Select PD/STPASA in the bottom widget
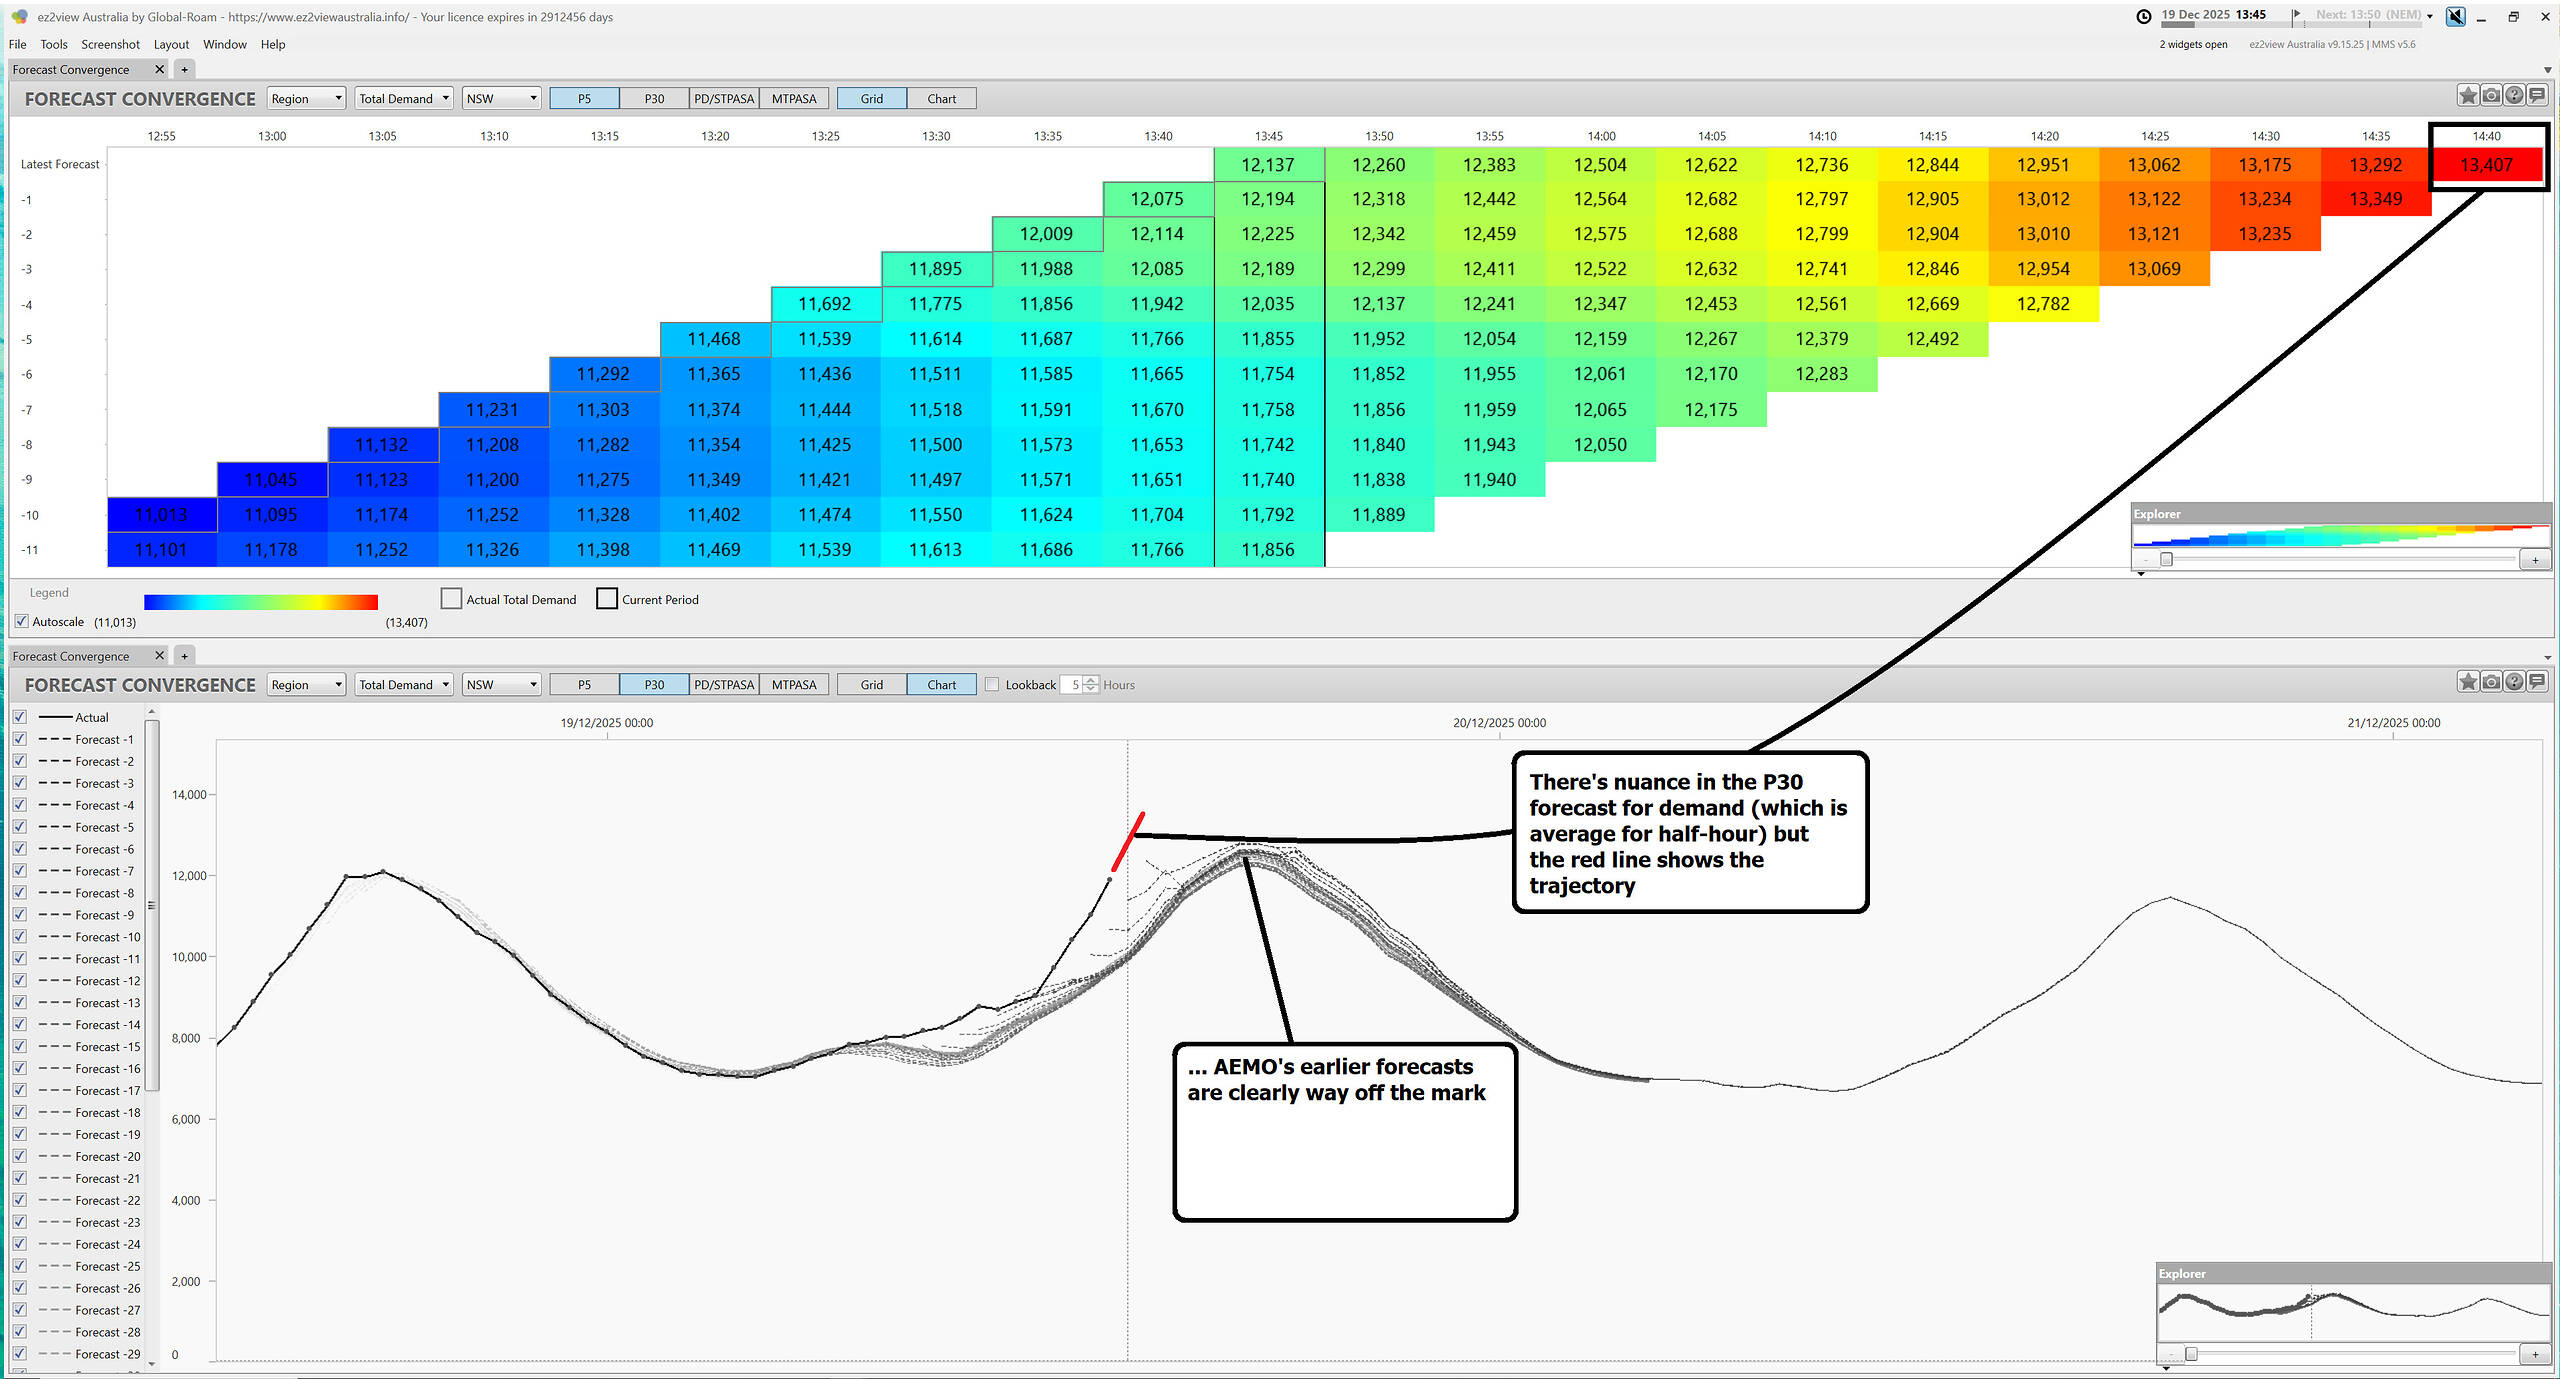The height and width of the screenshot is (1379, 2560). [724, 685]
